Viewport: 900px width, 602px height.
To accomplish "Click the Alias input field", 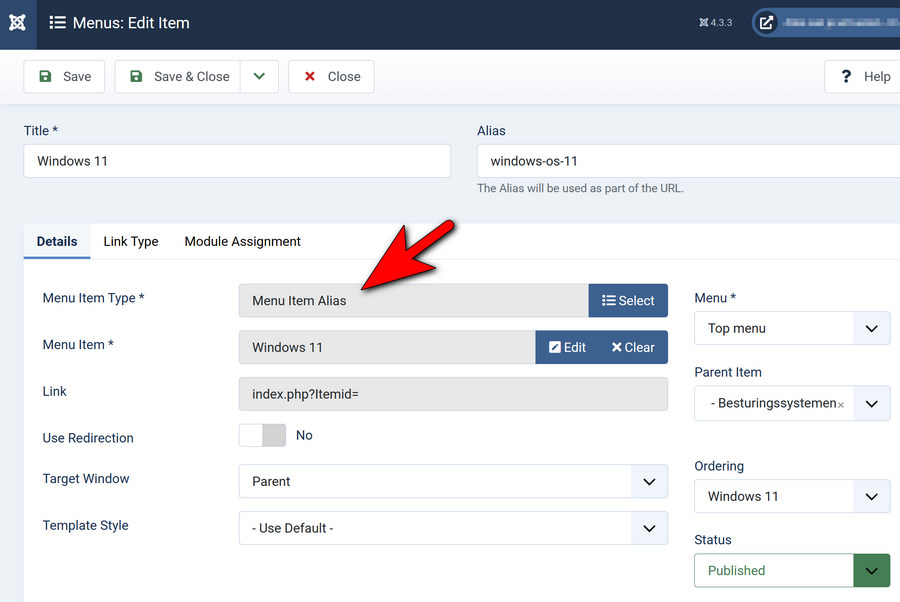I will tap(688, 161).
